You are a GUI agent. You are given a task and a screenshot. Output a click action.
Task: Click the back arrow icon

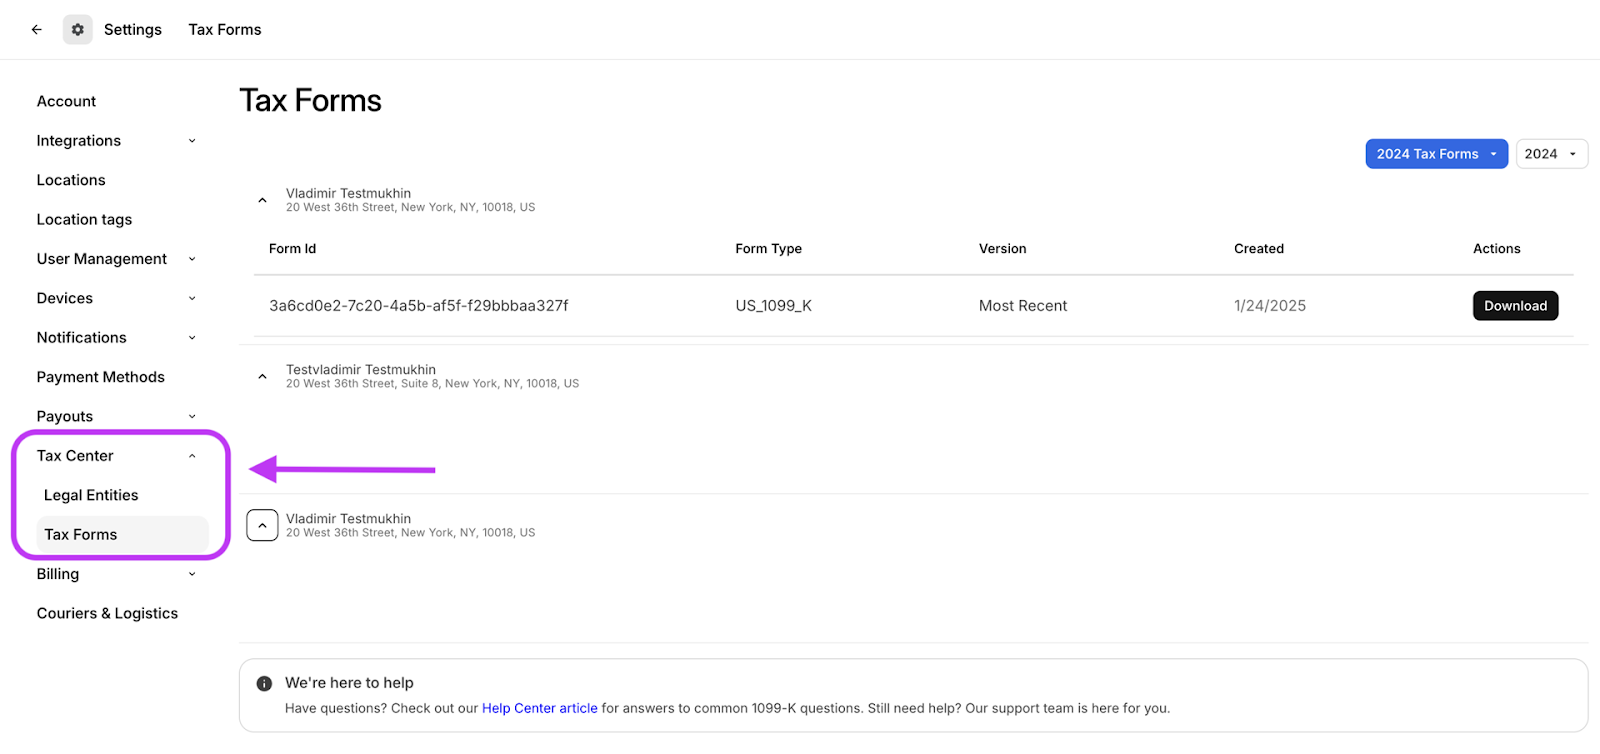37,30
